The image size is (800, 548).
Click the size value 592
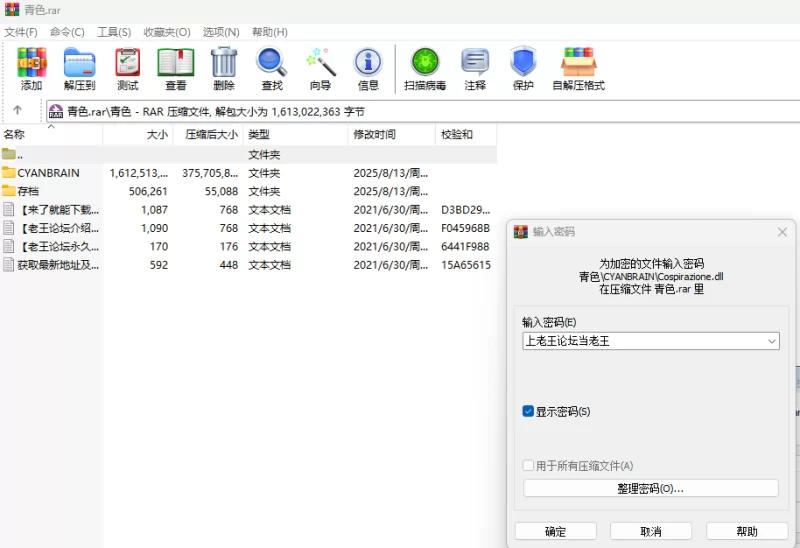[159, 265]
